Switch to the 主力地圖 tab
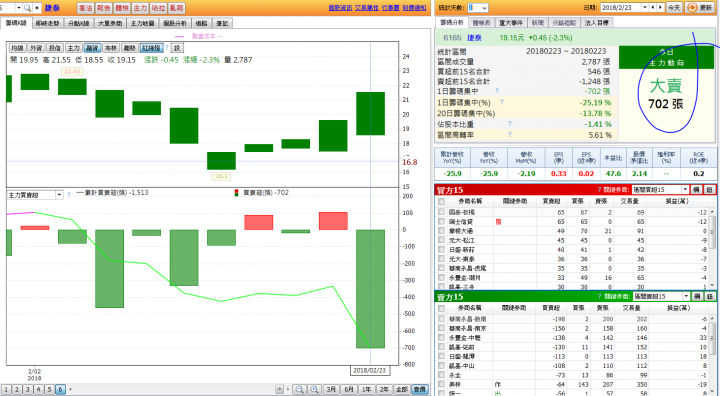 click(142, 23)
